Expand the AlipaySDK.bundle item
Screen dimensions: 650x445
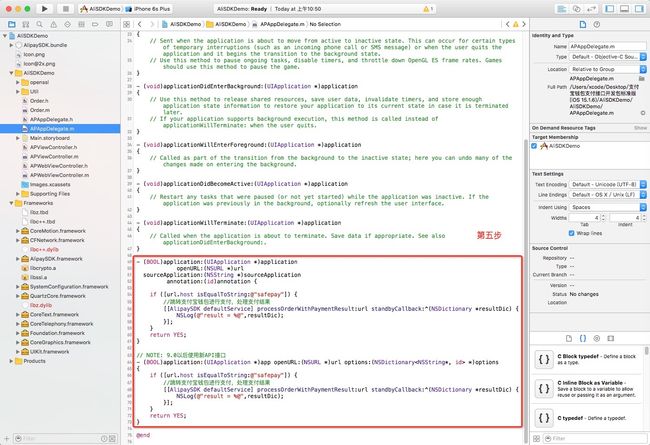(x=11, y=45)
